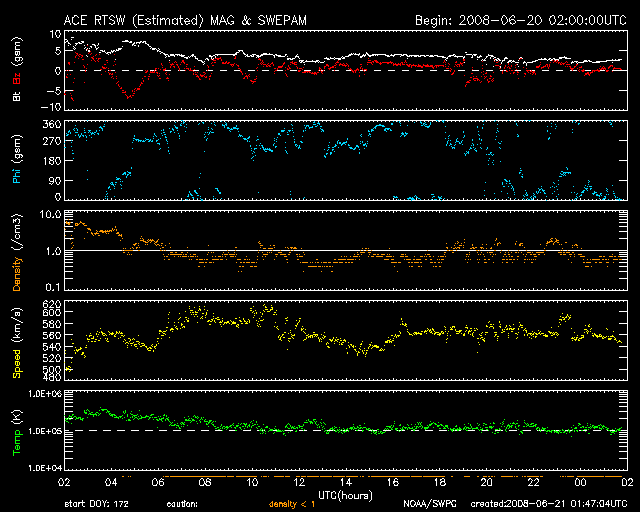The image size is (640, 512).
Task: Click the 'Temp (K)' axis label
Action: (17, 432)
